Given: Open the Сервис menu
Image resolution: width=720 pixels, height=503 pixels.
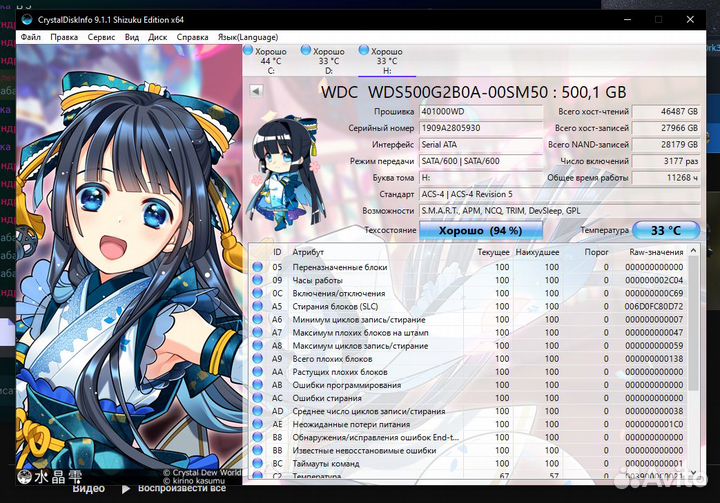Looking at the screenshot, I should pyautogui.click(x=101, y=37).
